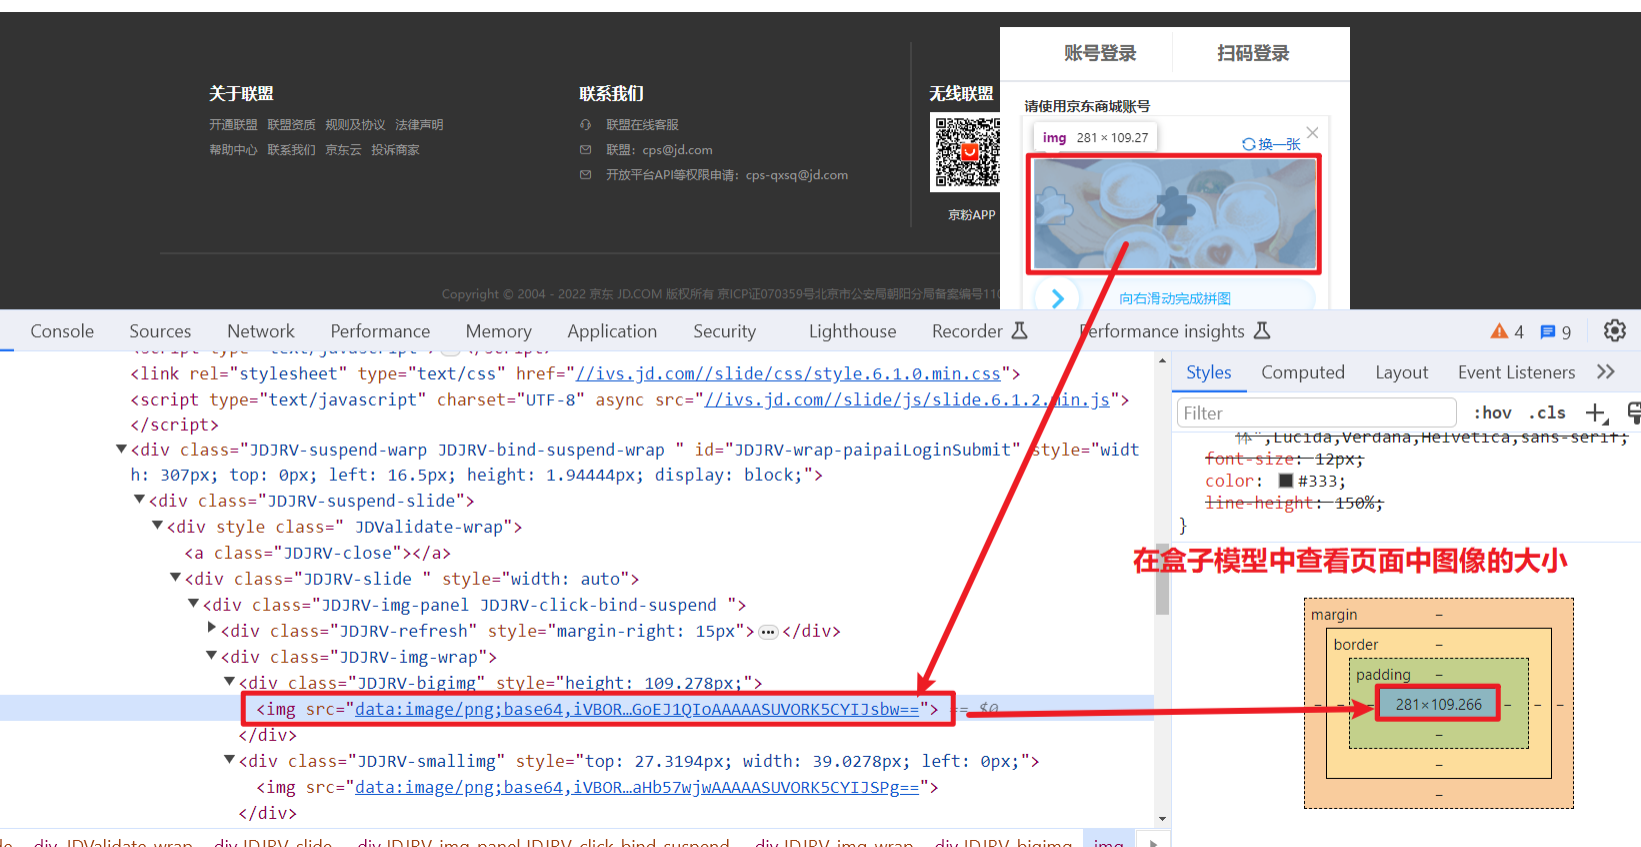The width and height of the screenshot is (1641, 847).
Task: Switch to 账号登录 login tab
Action: 1100,53
